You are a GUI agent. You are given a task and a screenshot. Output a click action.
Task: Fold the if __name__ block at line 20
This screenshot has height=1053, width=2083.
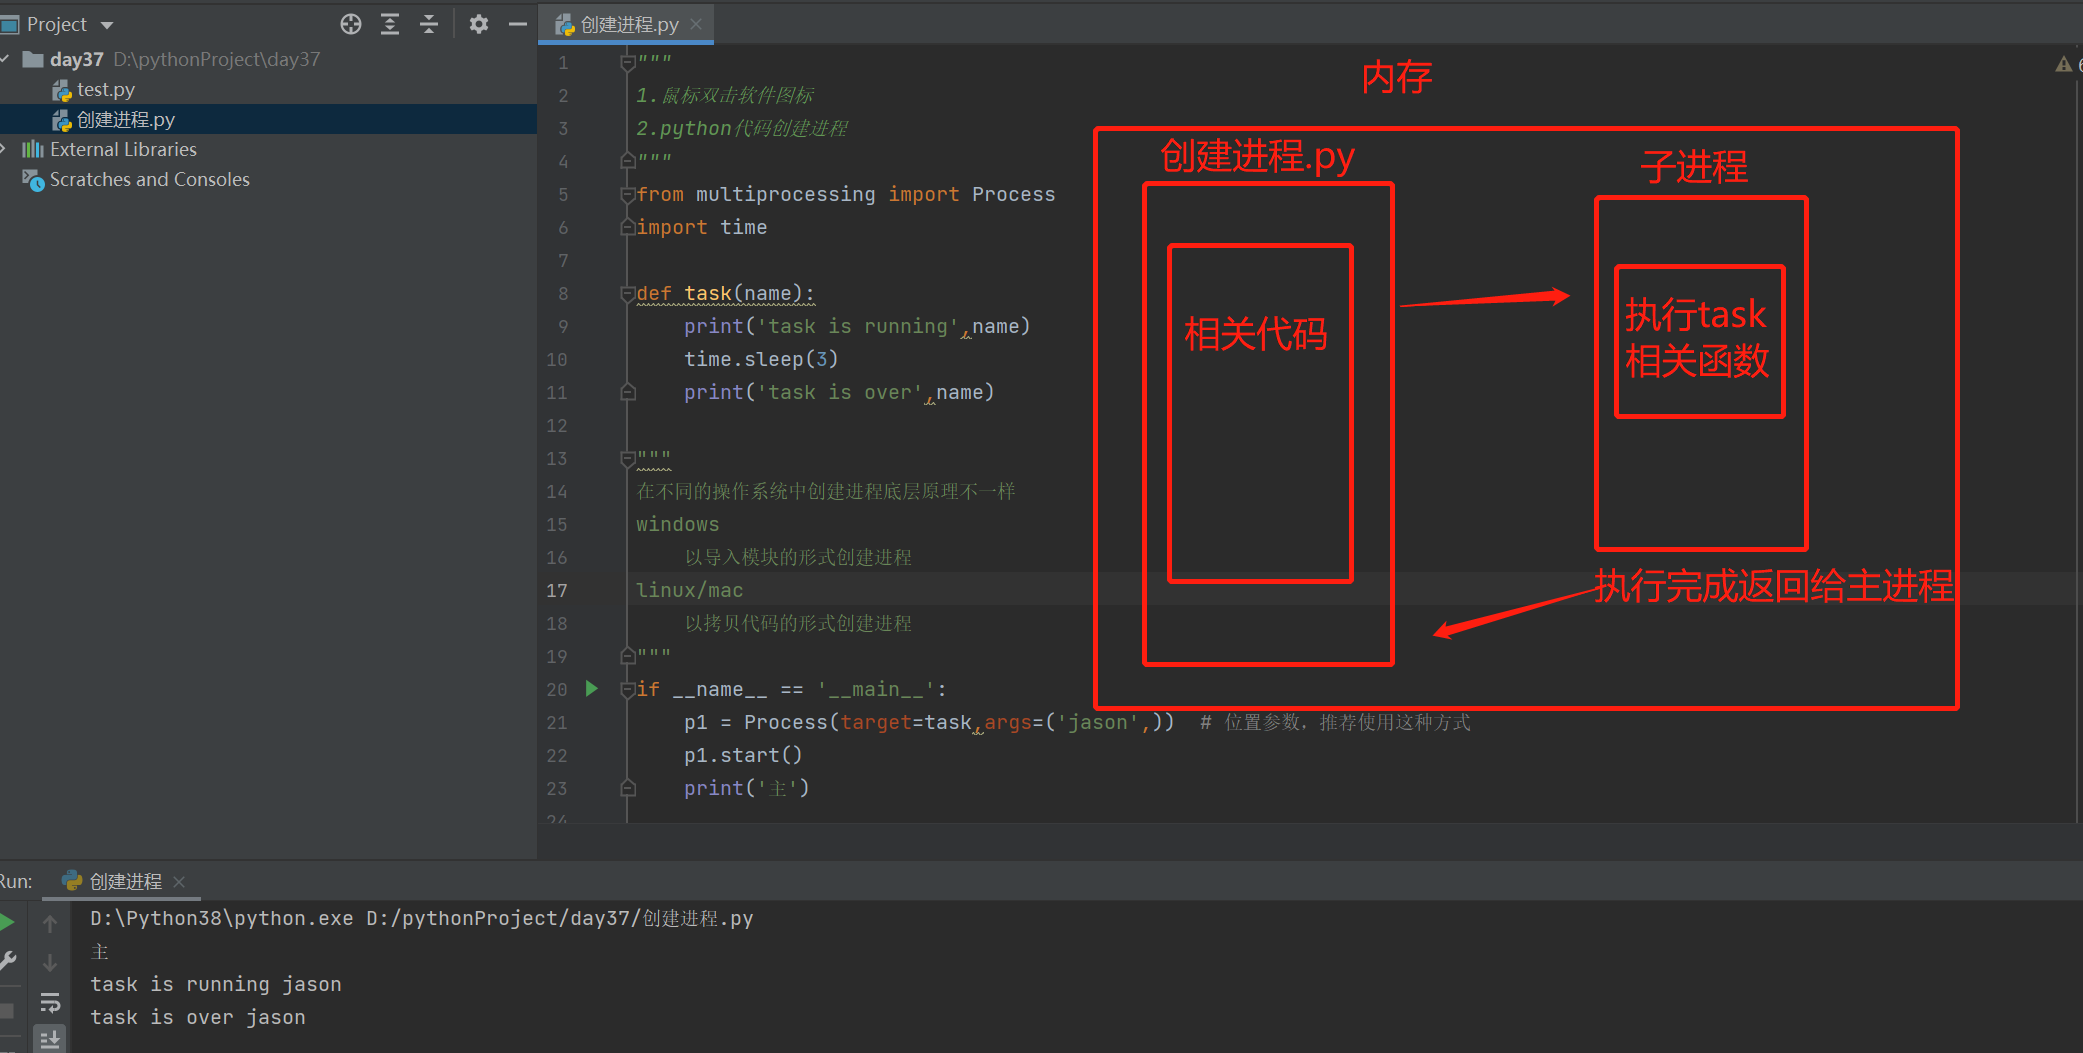click(628, 689)
